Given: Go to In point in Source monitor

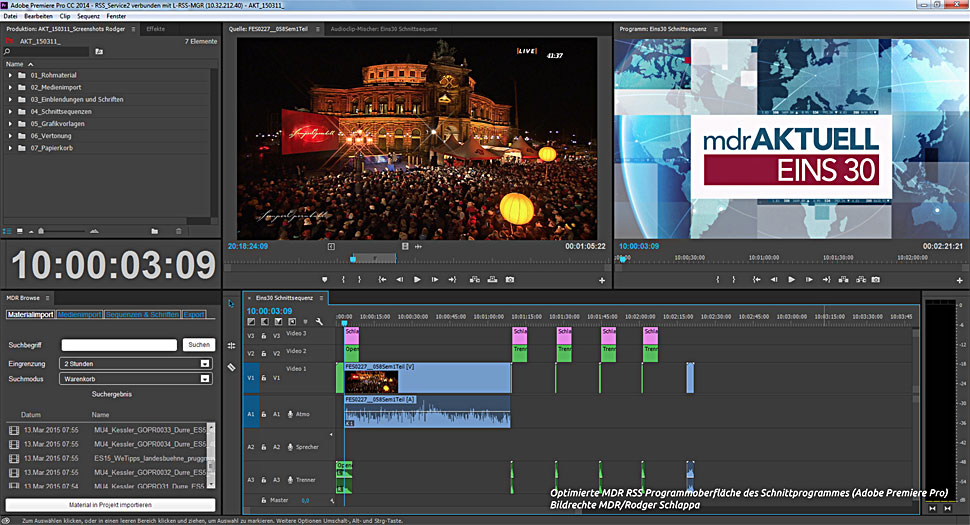Looking at the screenshot, I should (382, 280).
